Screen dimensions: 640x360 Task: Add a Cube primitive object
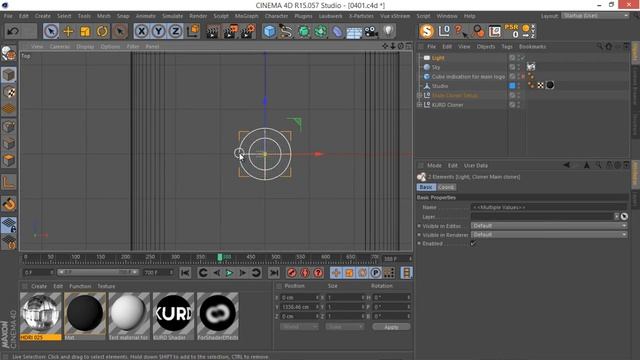click(x=269, y=31)
